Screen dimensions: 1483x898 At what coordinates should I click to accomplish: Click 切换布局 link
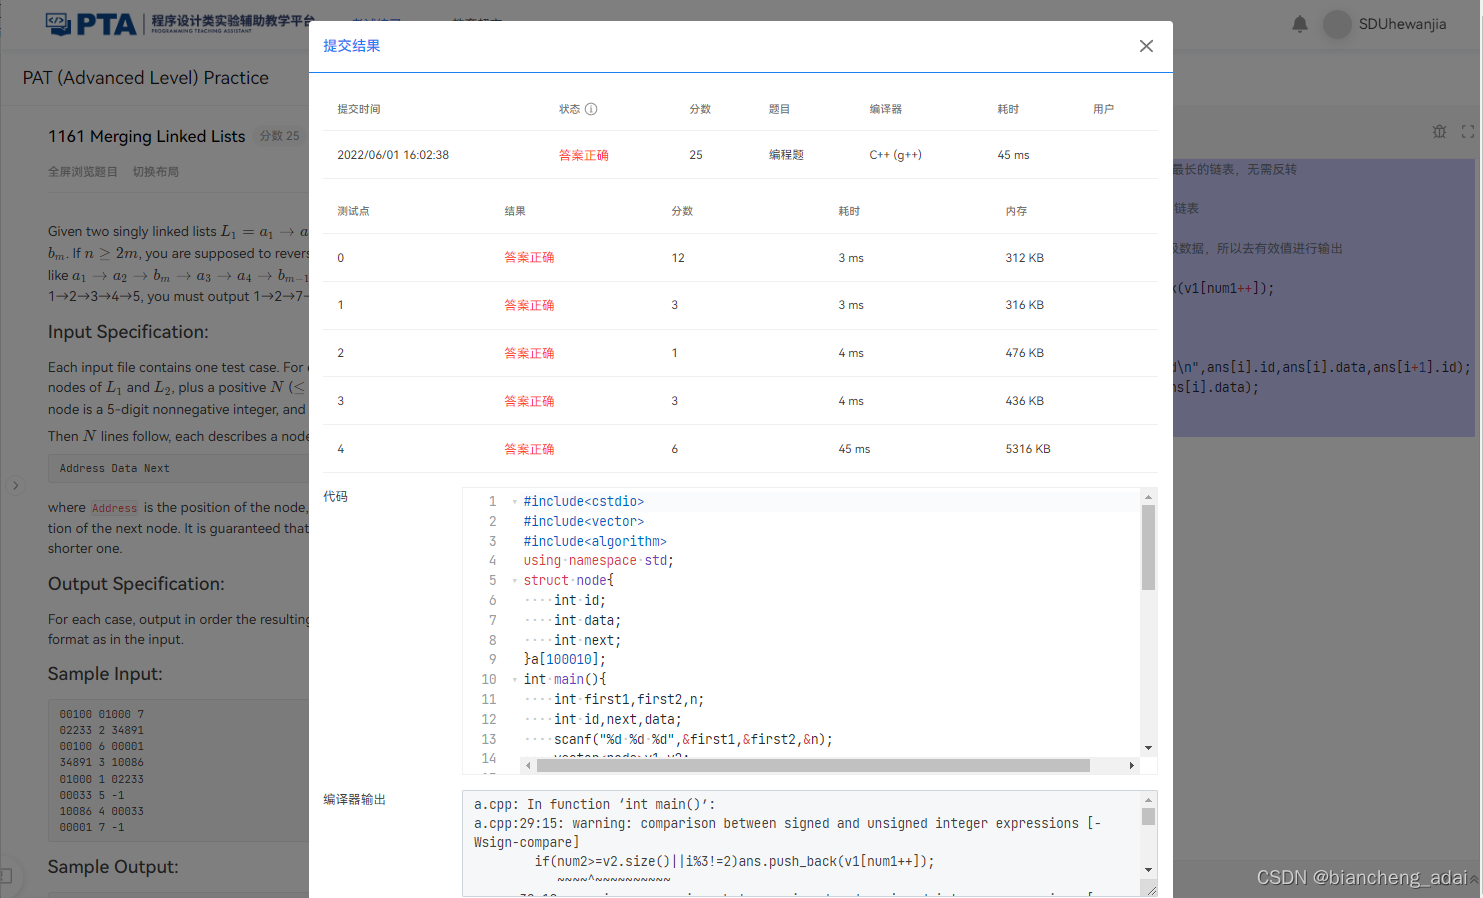point(156,172)
